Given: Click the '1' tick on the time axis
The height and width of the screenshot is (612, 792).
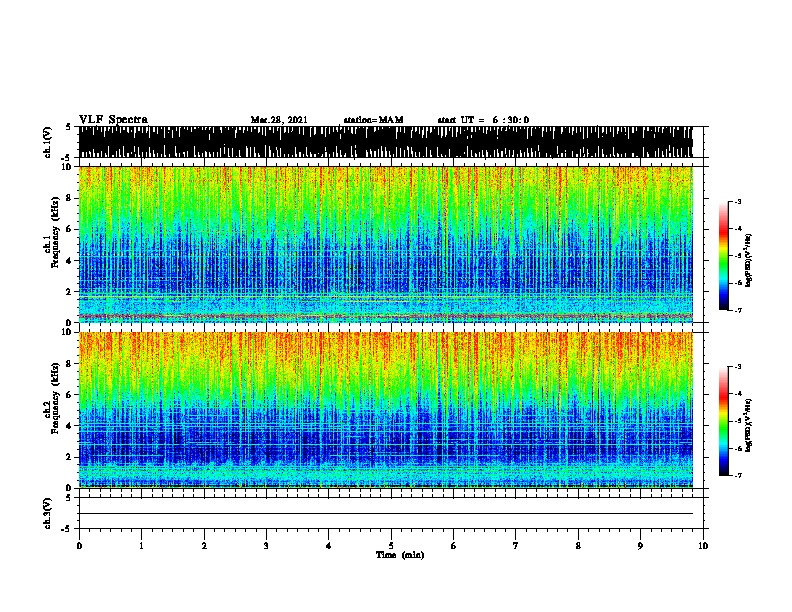Looking at the screenshot, I should [x=141, y=546].
